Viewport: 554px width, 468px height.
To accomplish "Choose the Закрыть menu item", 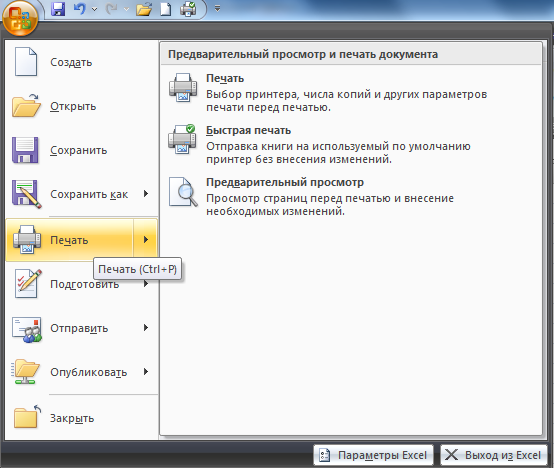I will [x=82, y=418].
